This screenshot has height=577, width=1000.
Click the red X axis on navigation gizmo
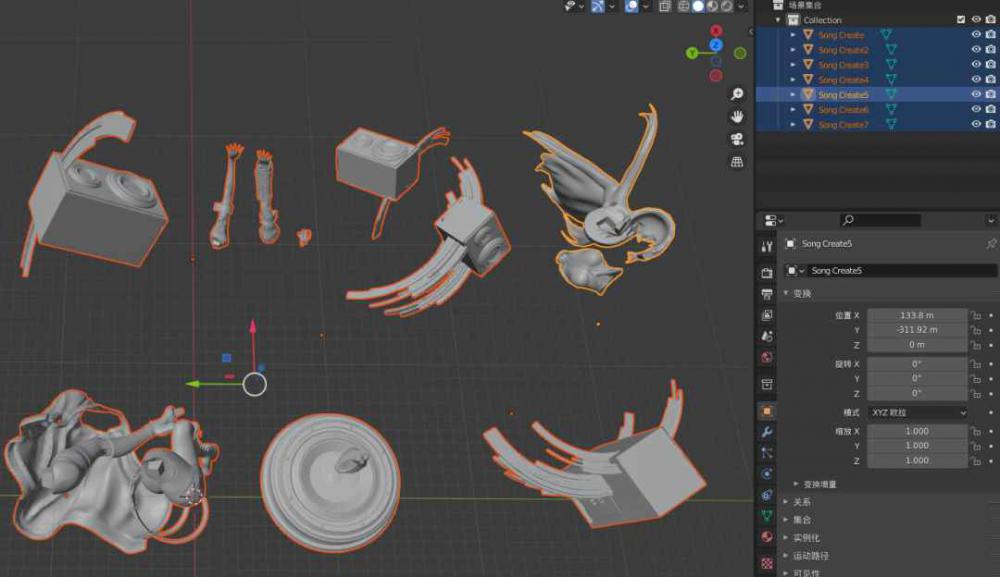click(716, 31)
